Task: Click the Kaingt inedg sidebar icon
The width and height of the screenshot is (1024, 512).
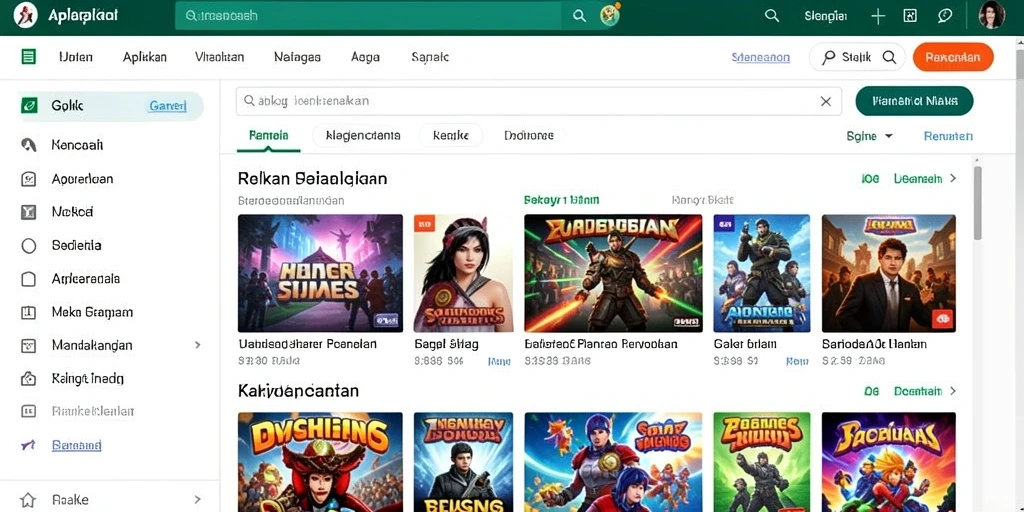Action: [x=29, y=378]
